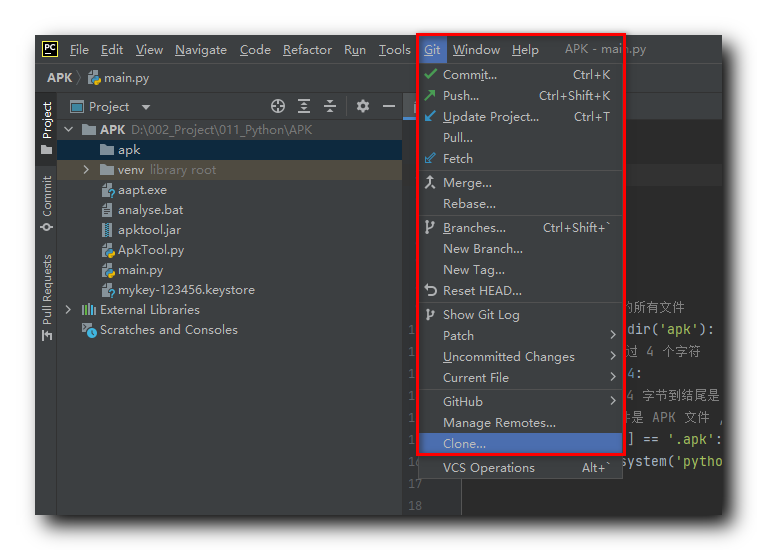Viewport: 757px width, 550px height.
Task: Click the blue Update Project arrow icon
Action: 430,116
